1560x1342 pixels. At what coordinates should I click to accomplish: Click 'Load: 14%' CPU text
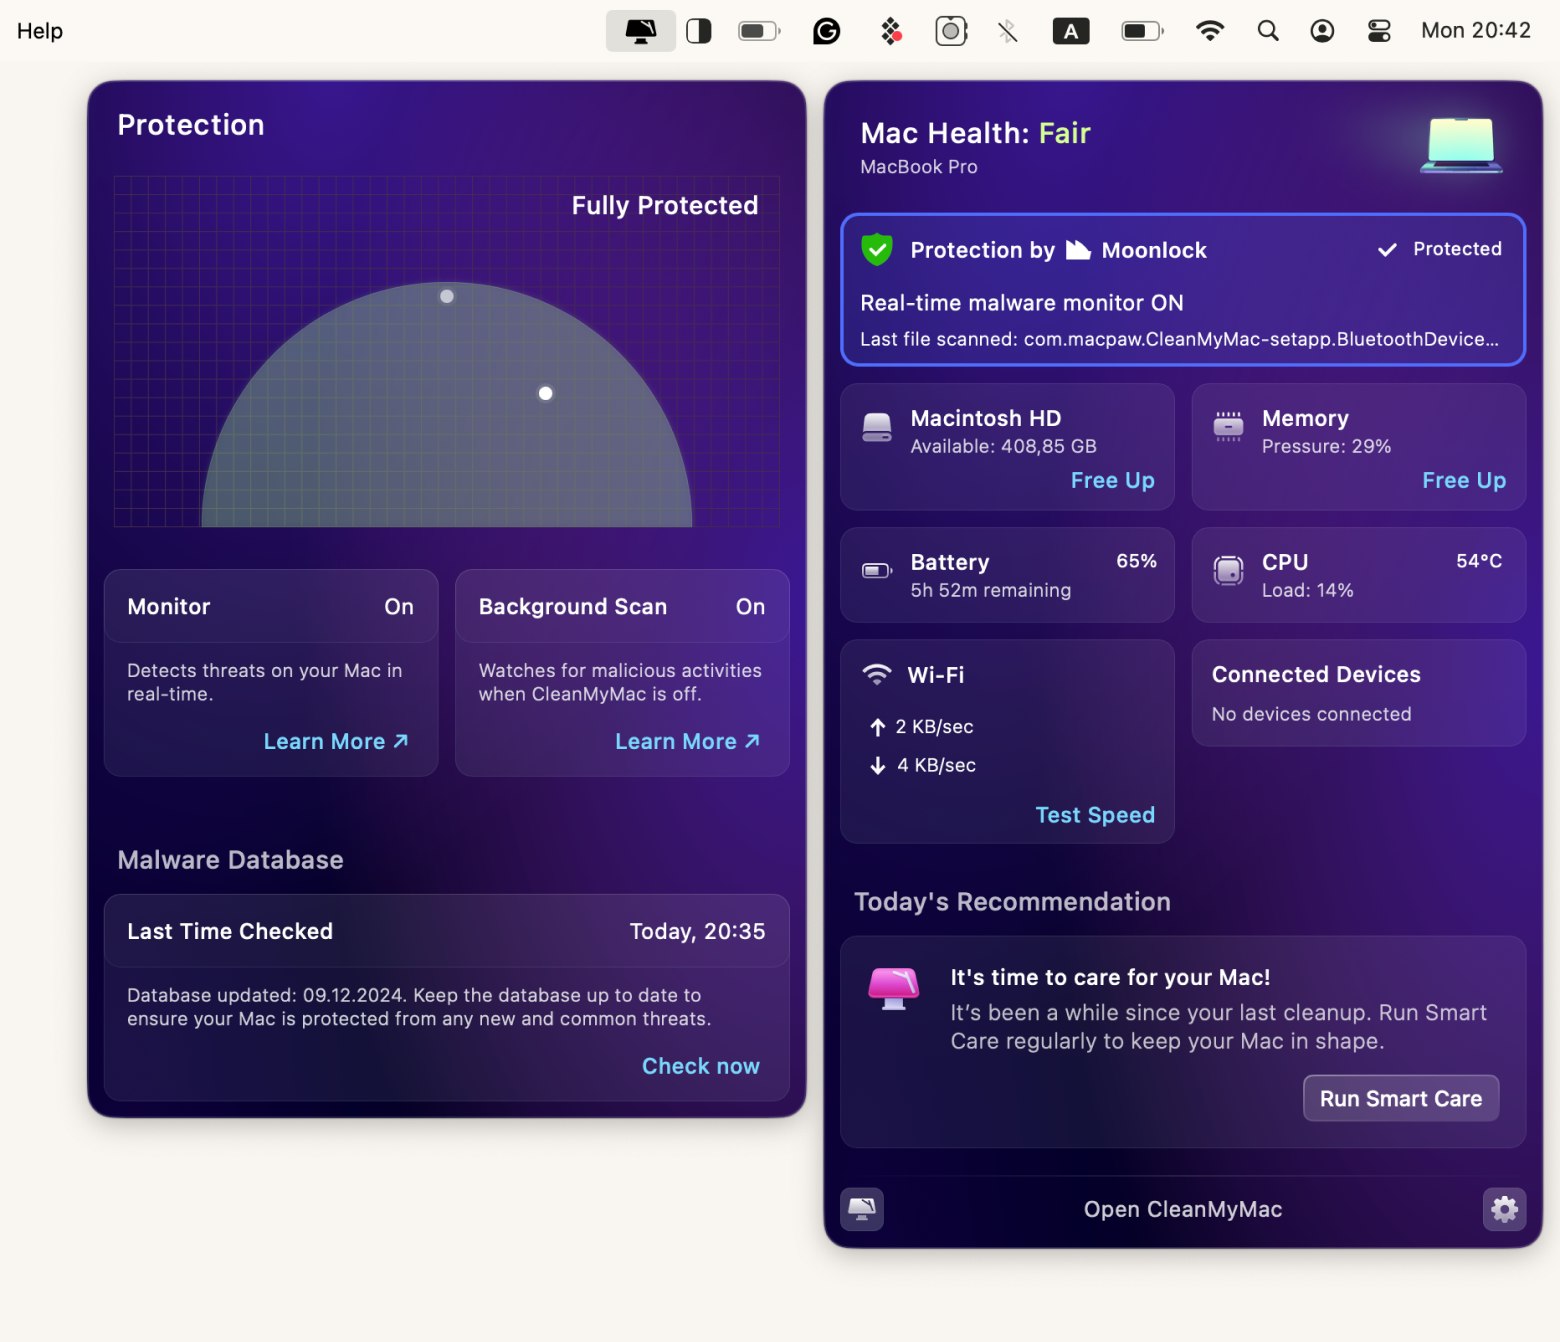coord(1308,591)
